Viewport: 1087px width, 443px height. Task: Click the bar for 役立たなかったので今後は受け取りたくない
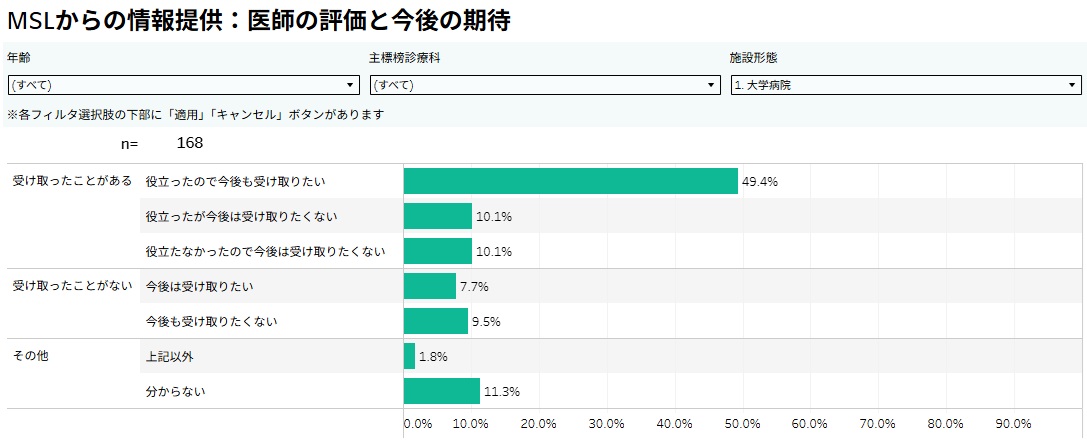click(437, 251)
